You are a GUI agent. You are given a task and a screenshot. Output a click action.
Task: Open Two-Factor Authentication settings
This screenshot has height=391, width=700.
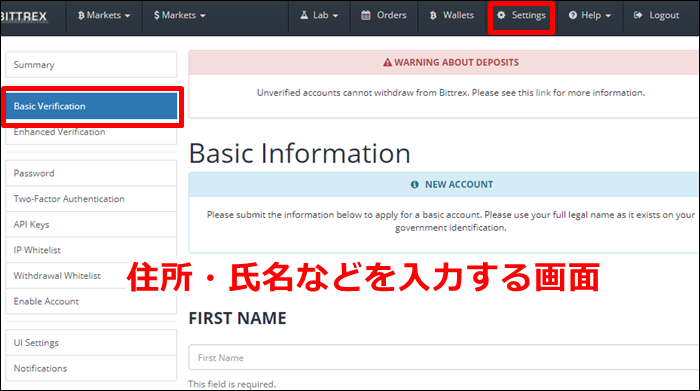click(x=91, y=199)
